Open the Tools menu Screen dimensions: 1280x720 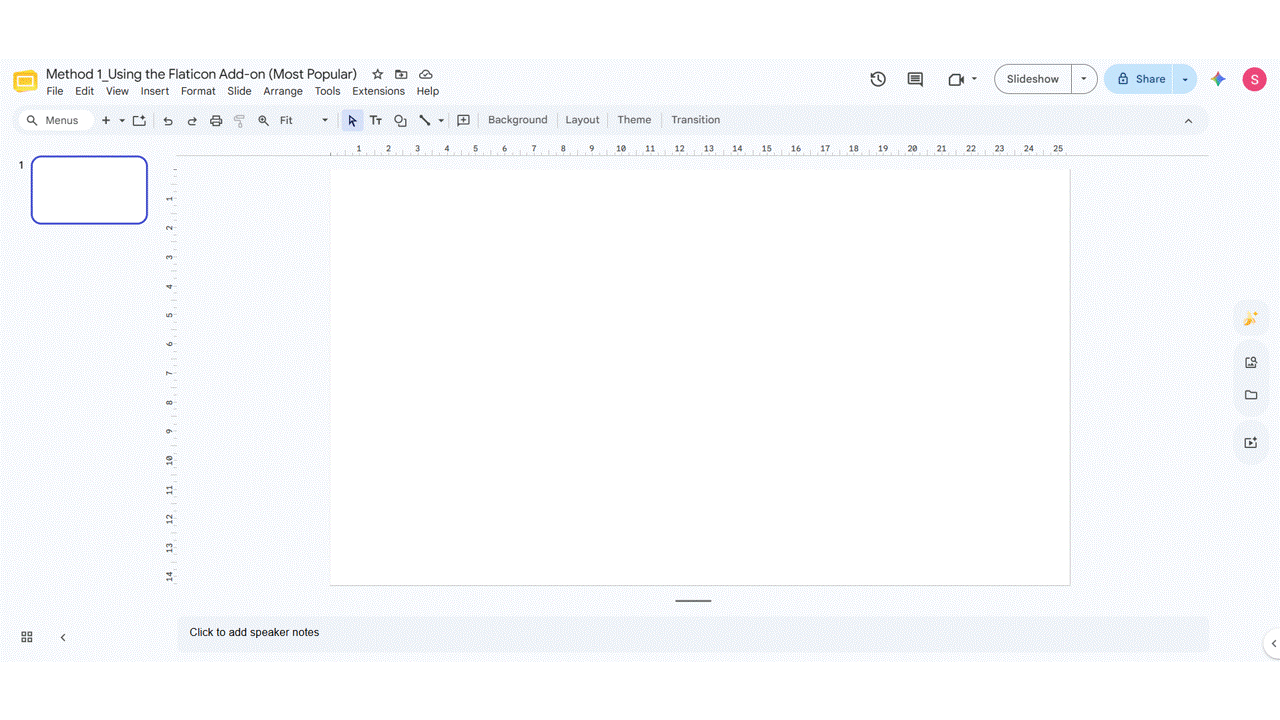[x=327, y=91]
